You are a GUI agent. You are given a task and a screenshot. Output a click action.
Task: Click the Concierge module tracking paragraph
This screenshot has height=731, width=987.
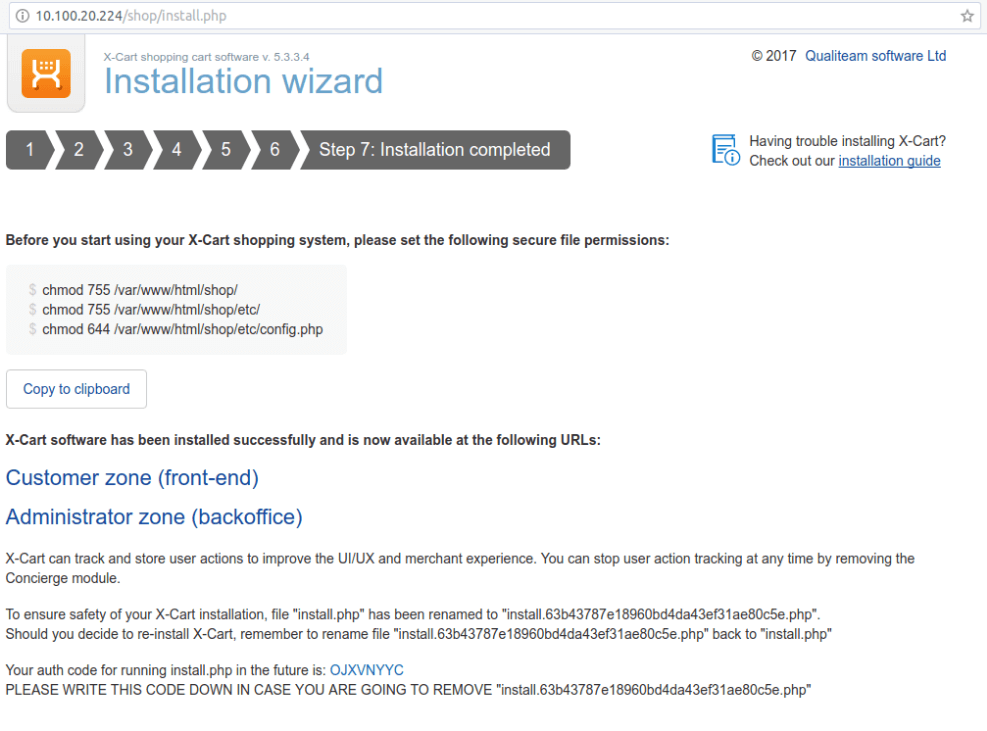460,568
